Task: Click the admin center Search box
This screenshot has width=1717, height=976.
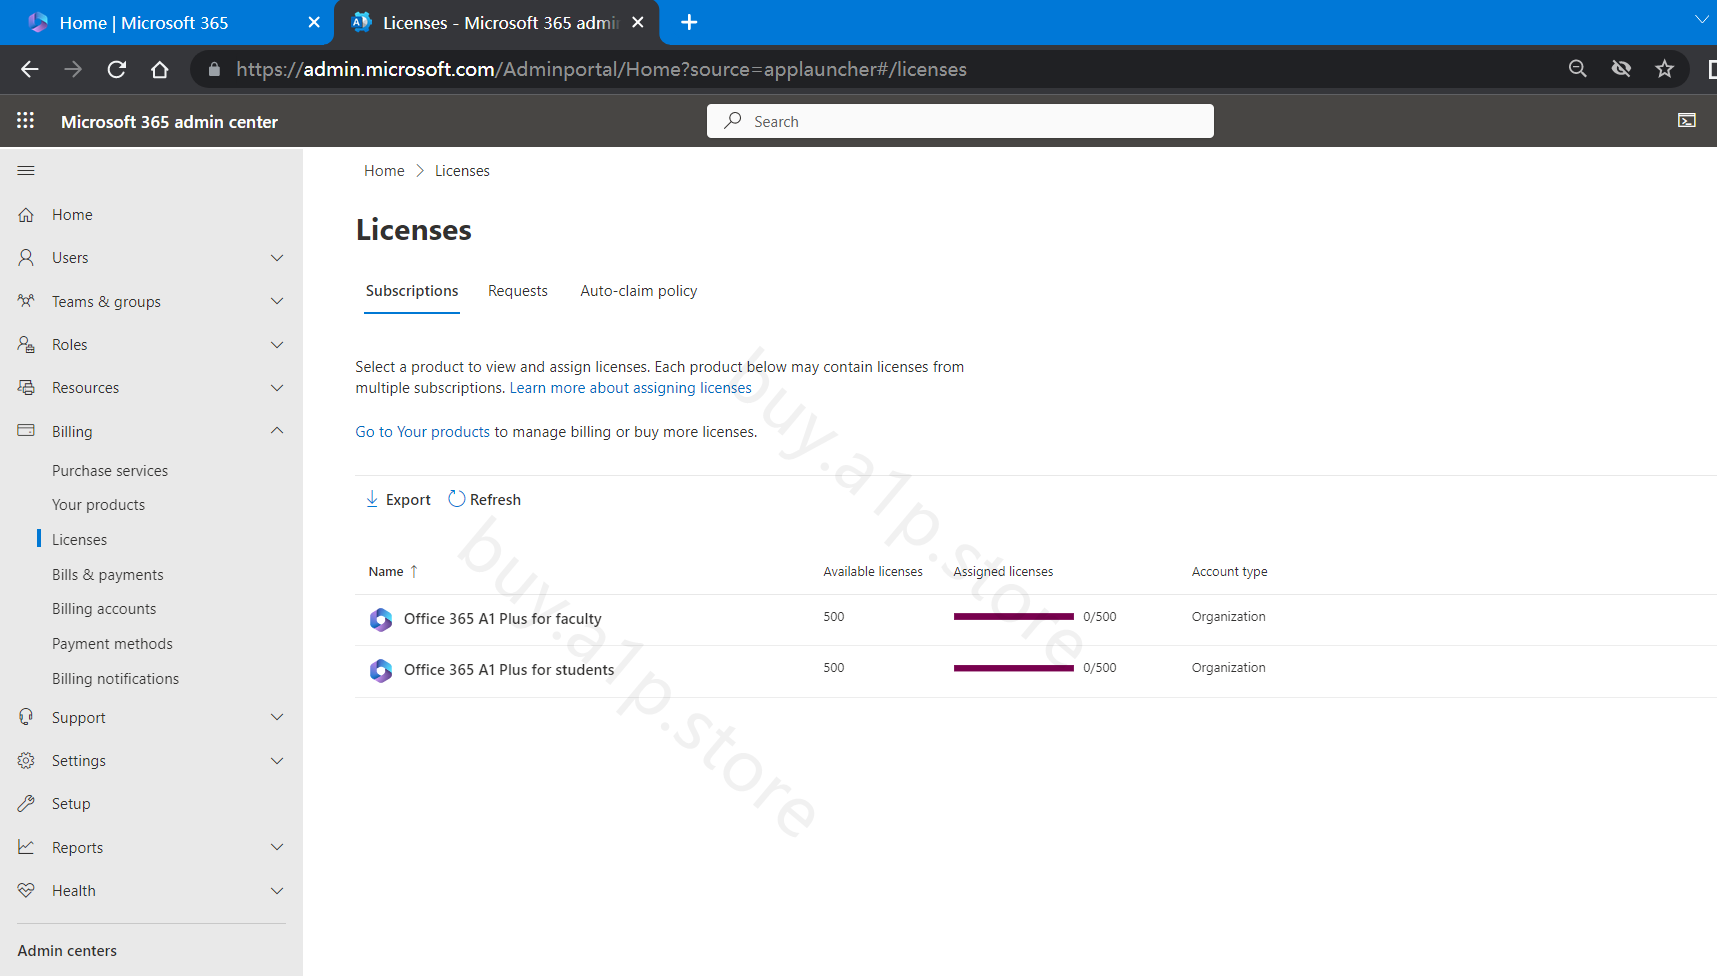Action: tap(960, 121)
